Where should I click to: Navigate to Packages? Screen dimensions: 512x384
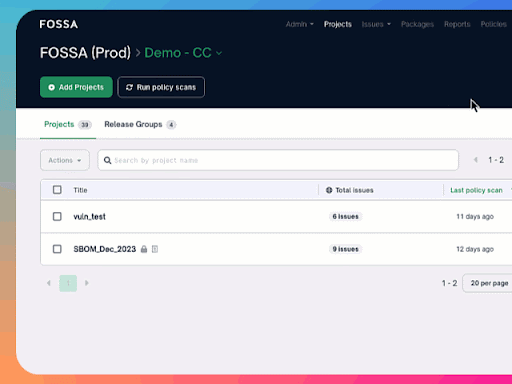[x=417, y=24]
